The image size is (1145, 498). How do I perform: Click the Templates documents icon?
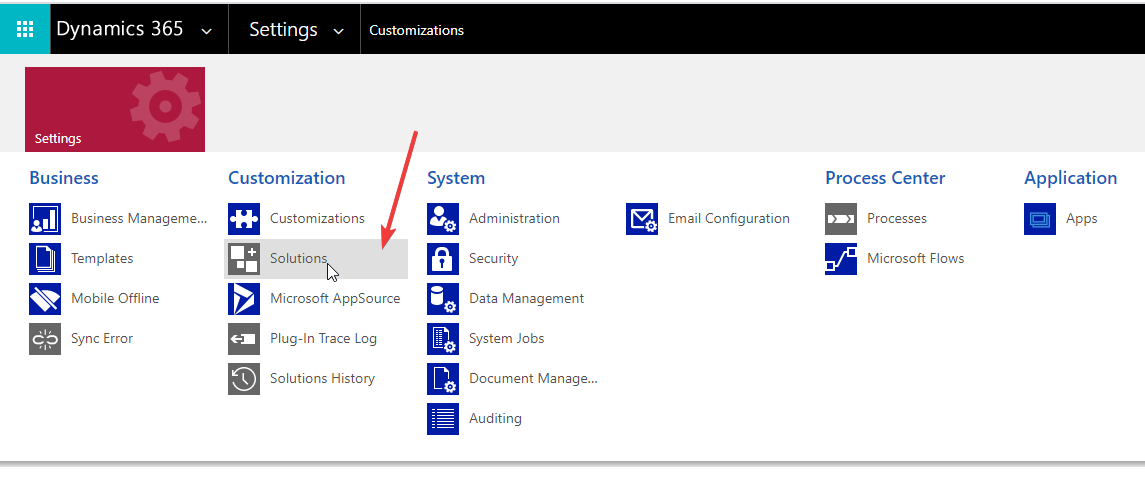[x=45, y=259]
